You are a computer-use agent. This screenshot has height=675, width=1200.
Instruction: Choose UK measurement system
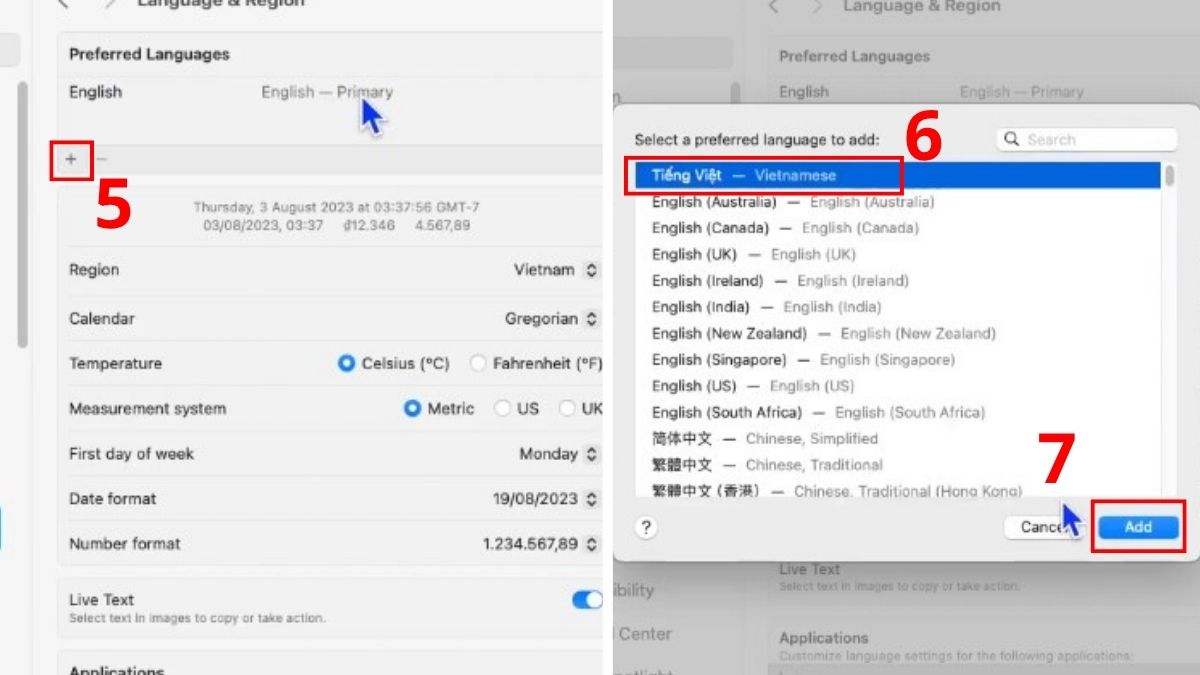(x=567, y=409)
